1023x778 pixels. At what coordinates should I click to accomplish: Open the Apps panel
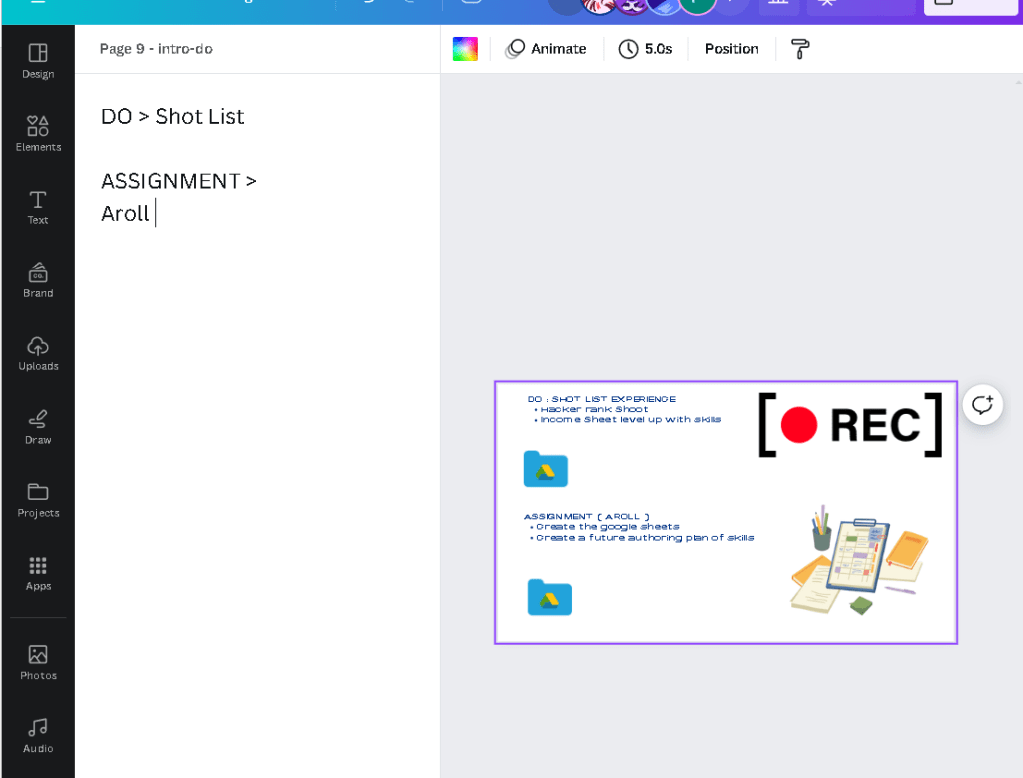coord(38,573)
